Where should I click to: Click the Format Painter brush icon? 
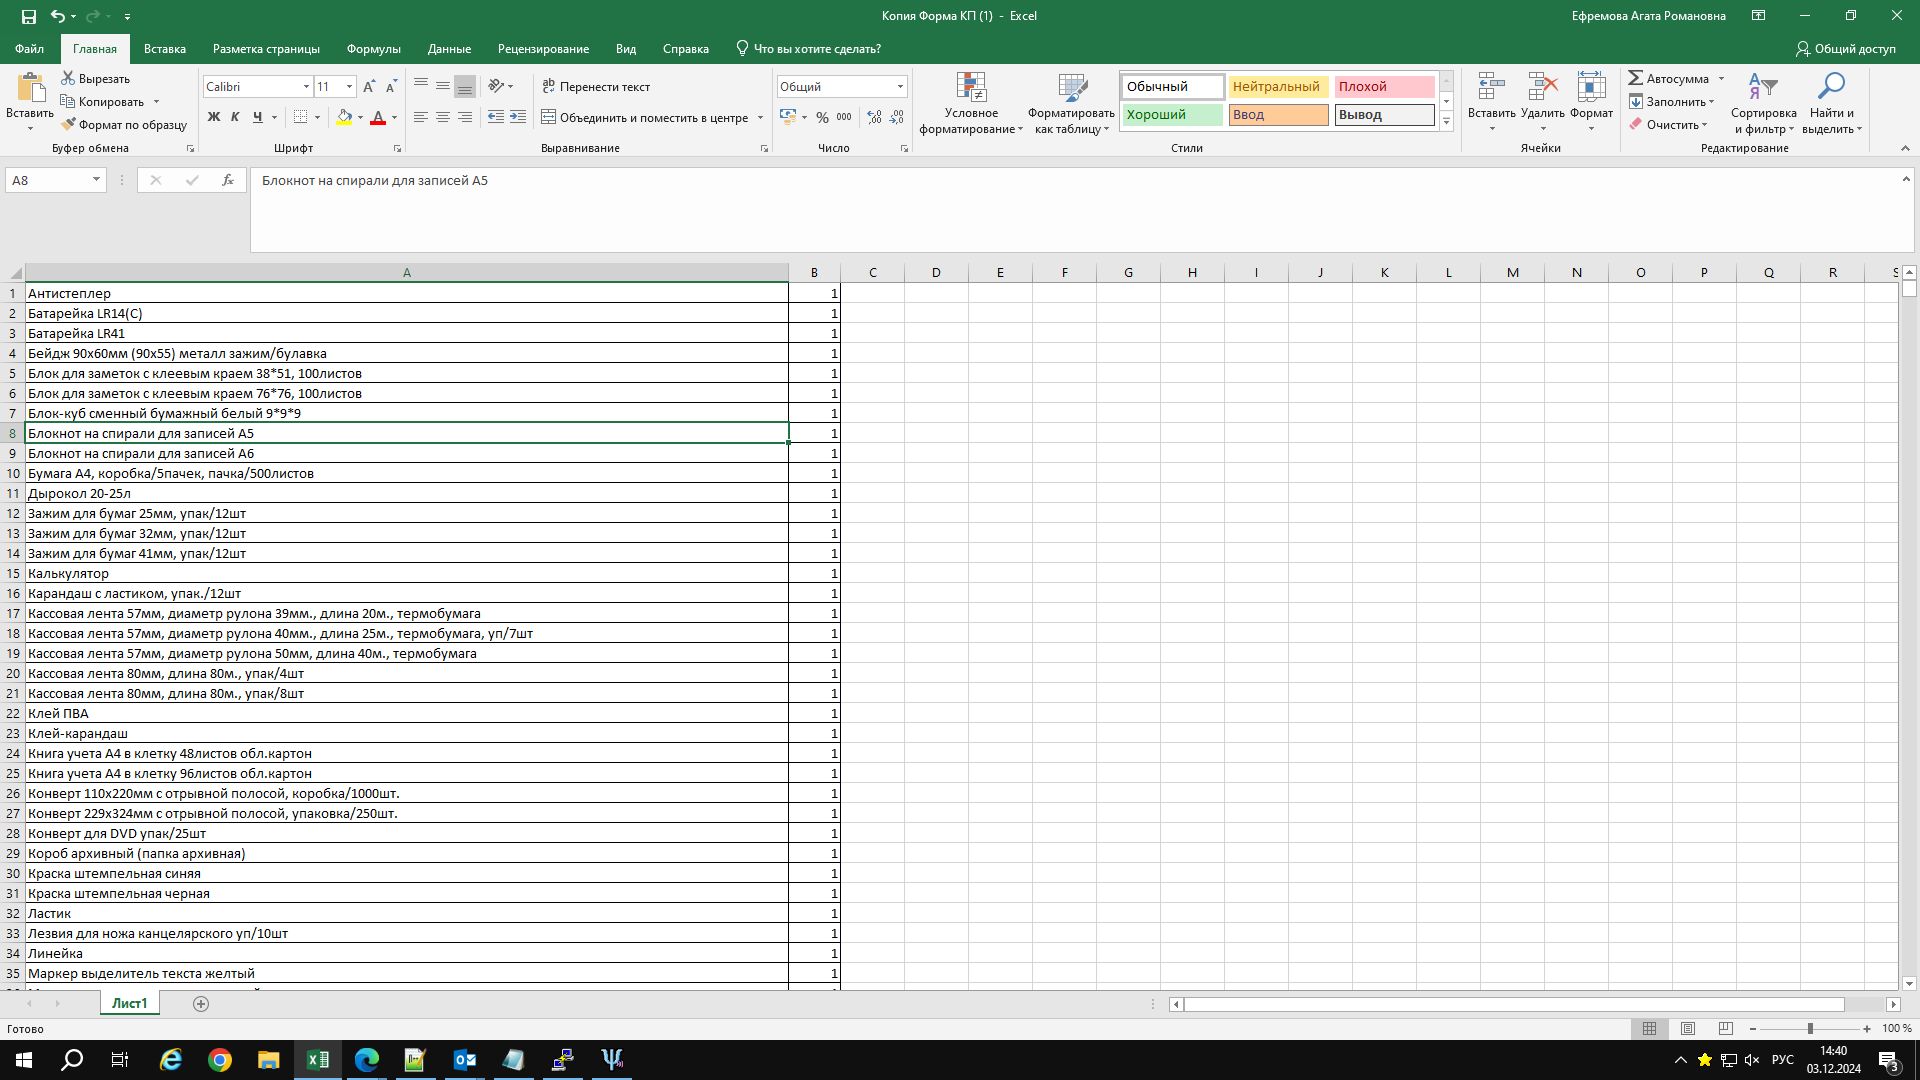coord(68,125)
